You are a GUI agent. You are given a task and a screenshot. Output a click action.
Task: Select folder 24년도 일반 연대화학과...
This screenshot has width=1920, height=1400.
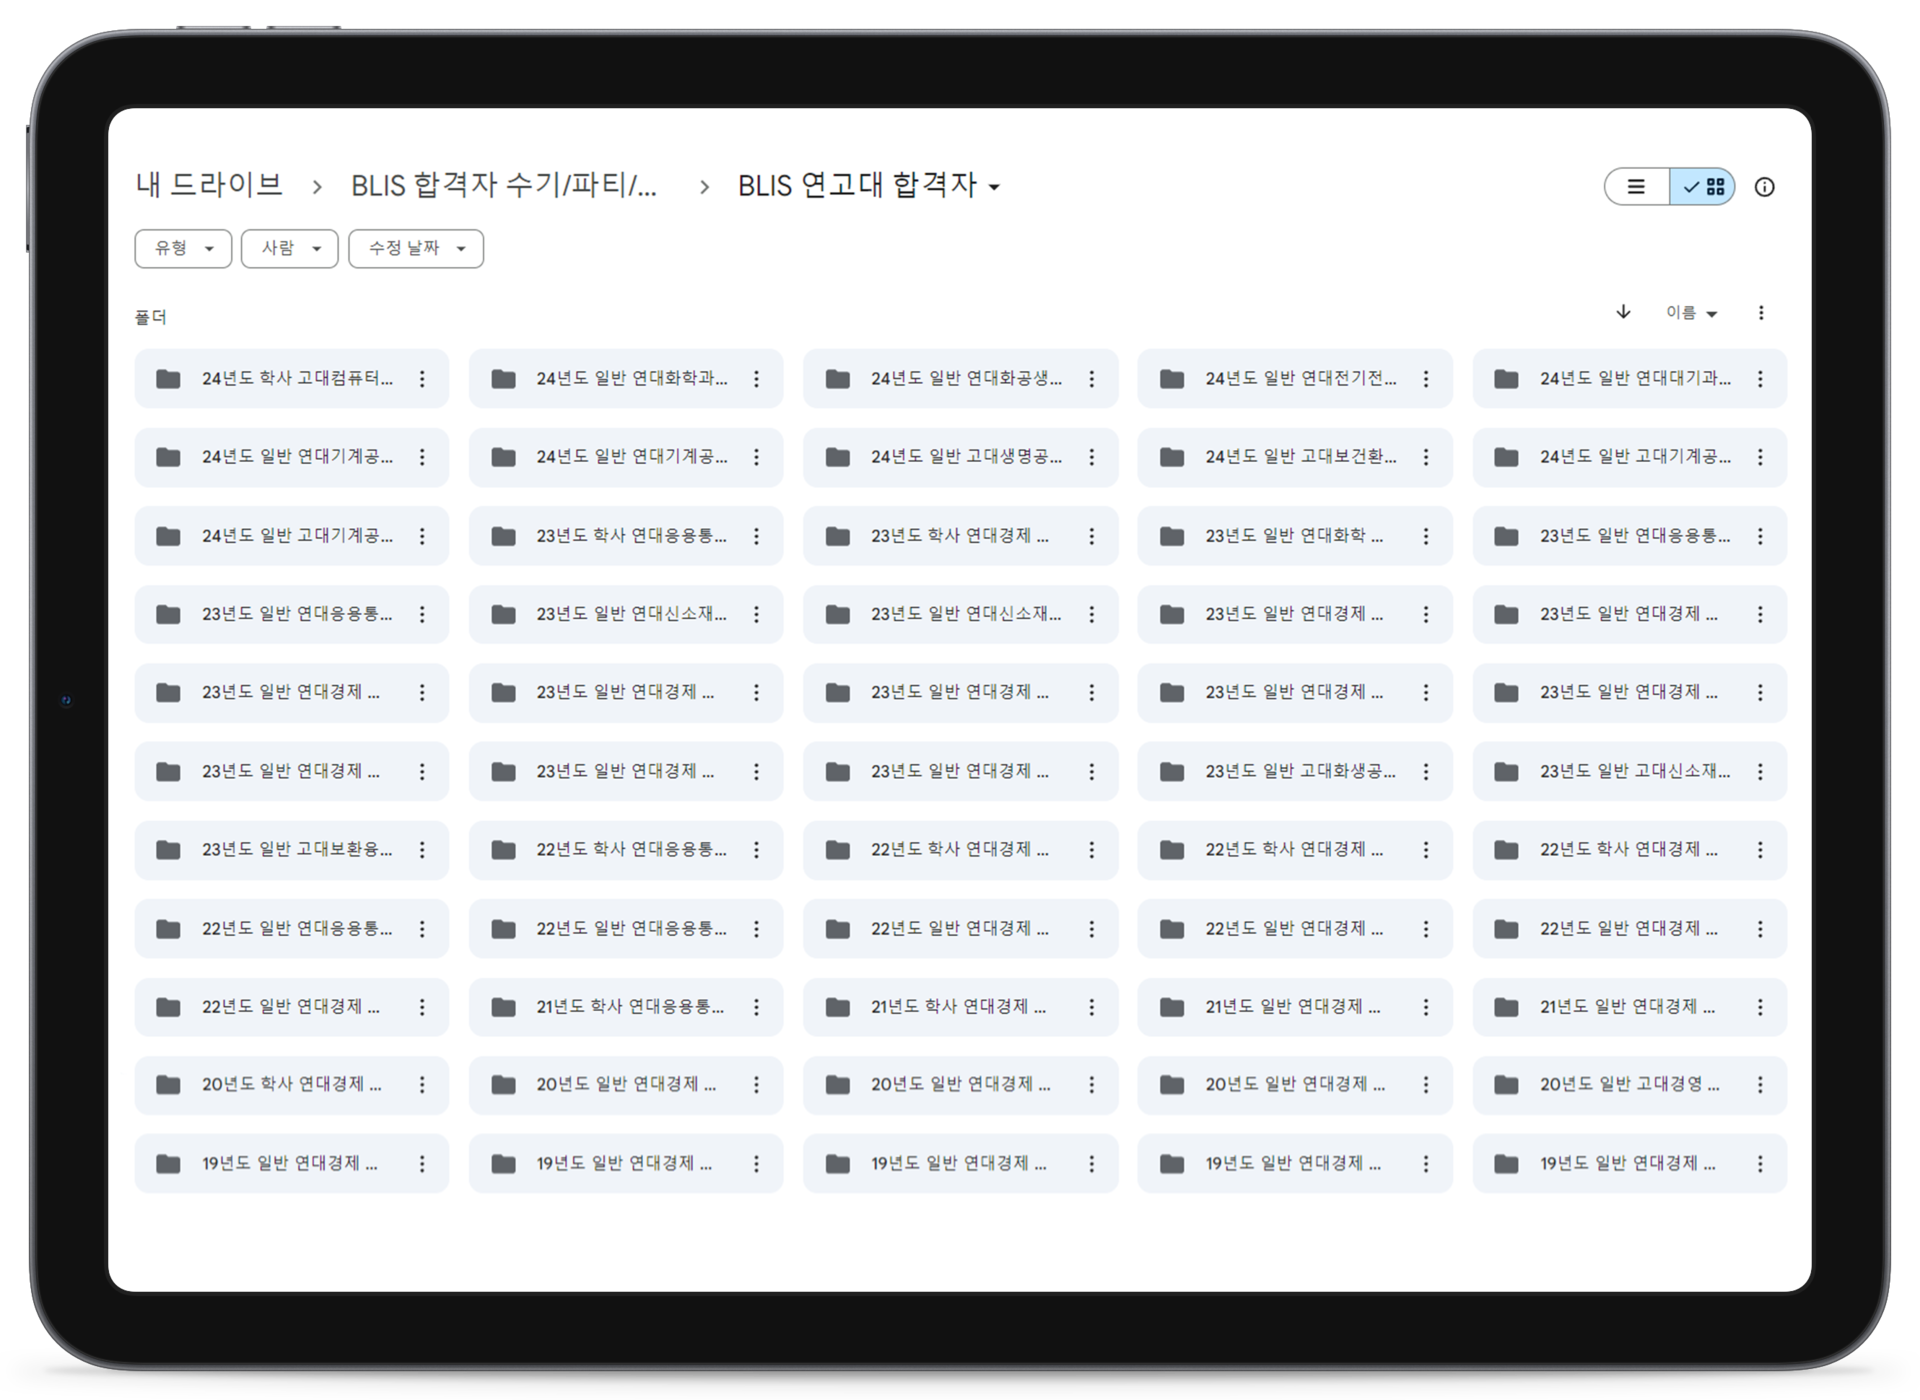click(626, 379)
